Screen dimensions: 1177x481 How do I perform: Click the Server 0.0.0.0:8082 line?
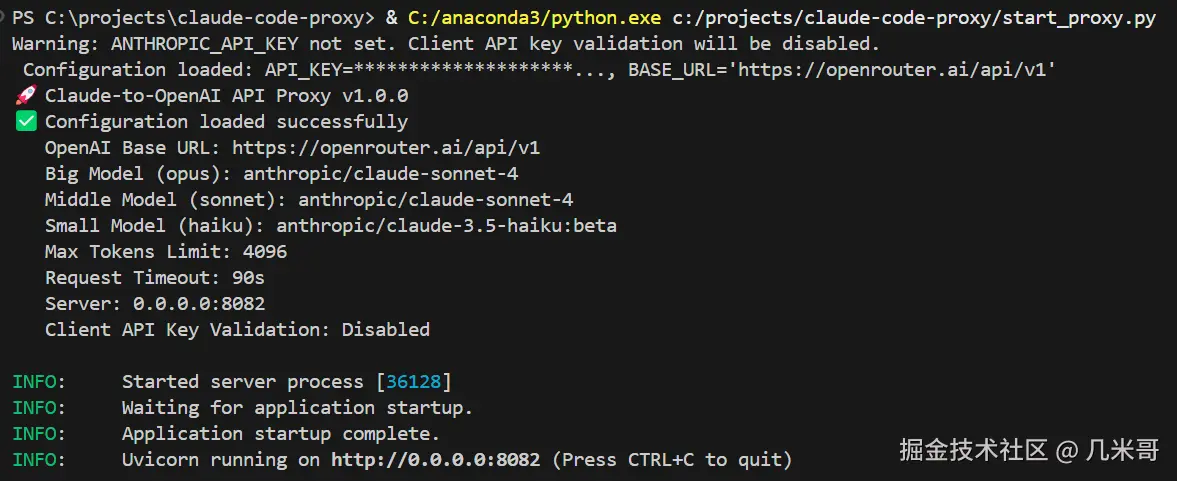155,303
